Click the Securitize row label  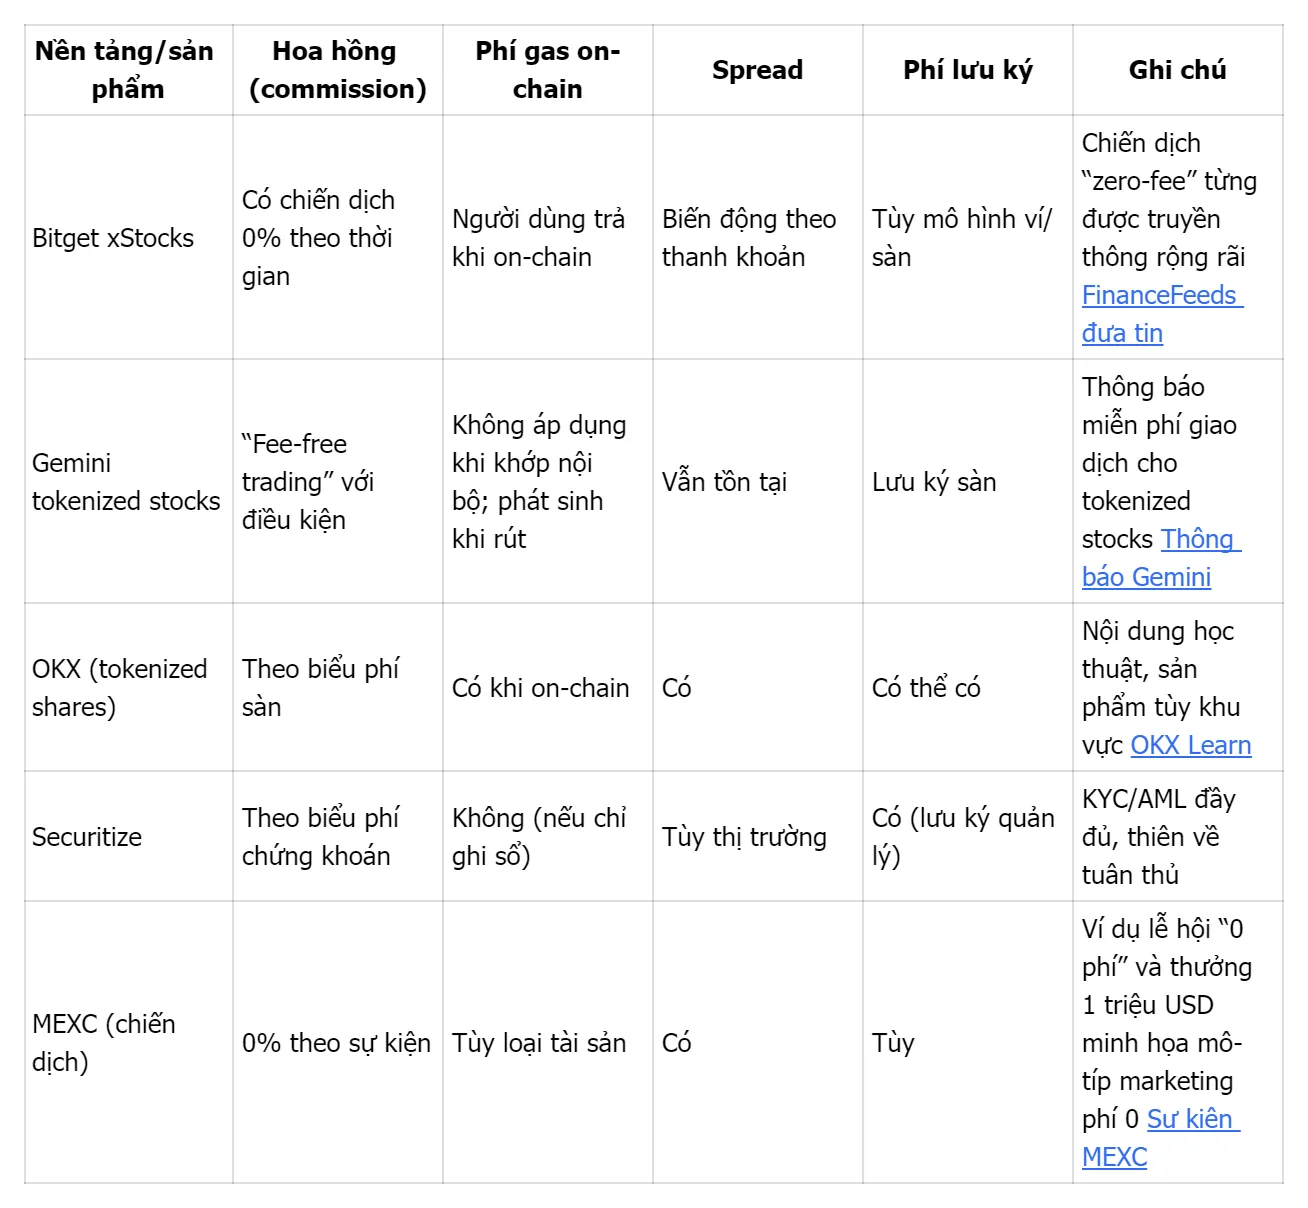tap(87, 837)
